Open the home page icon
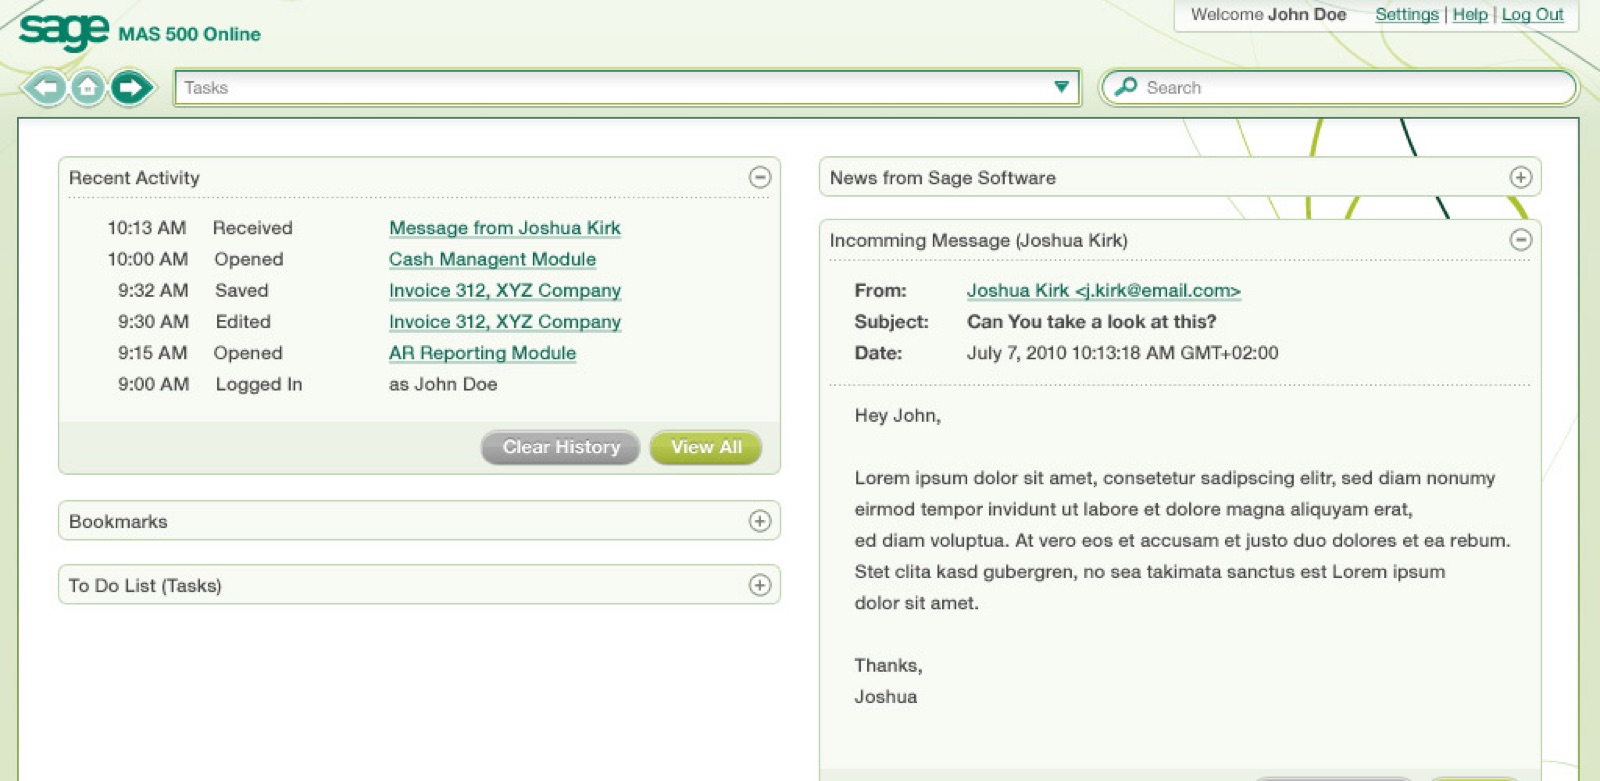The image size is (1600, 781). point(88,88)
